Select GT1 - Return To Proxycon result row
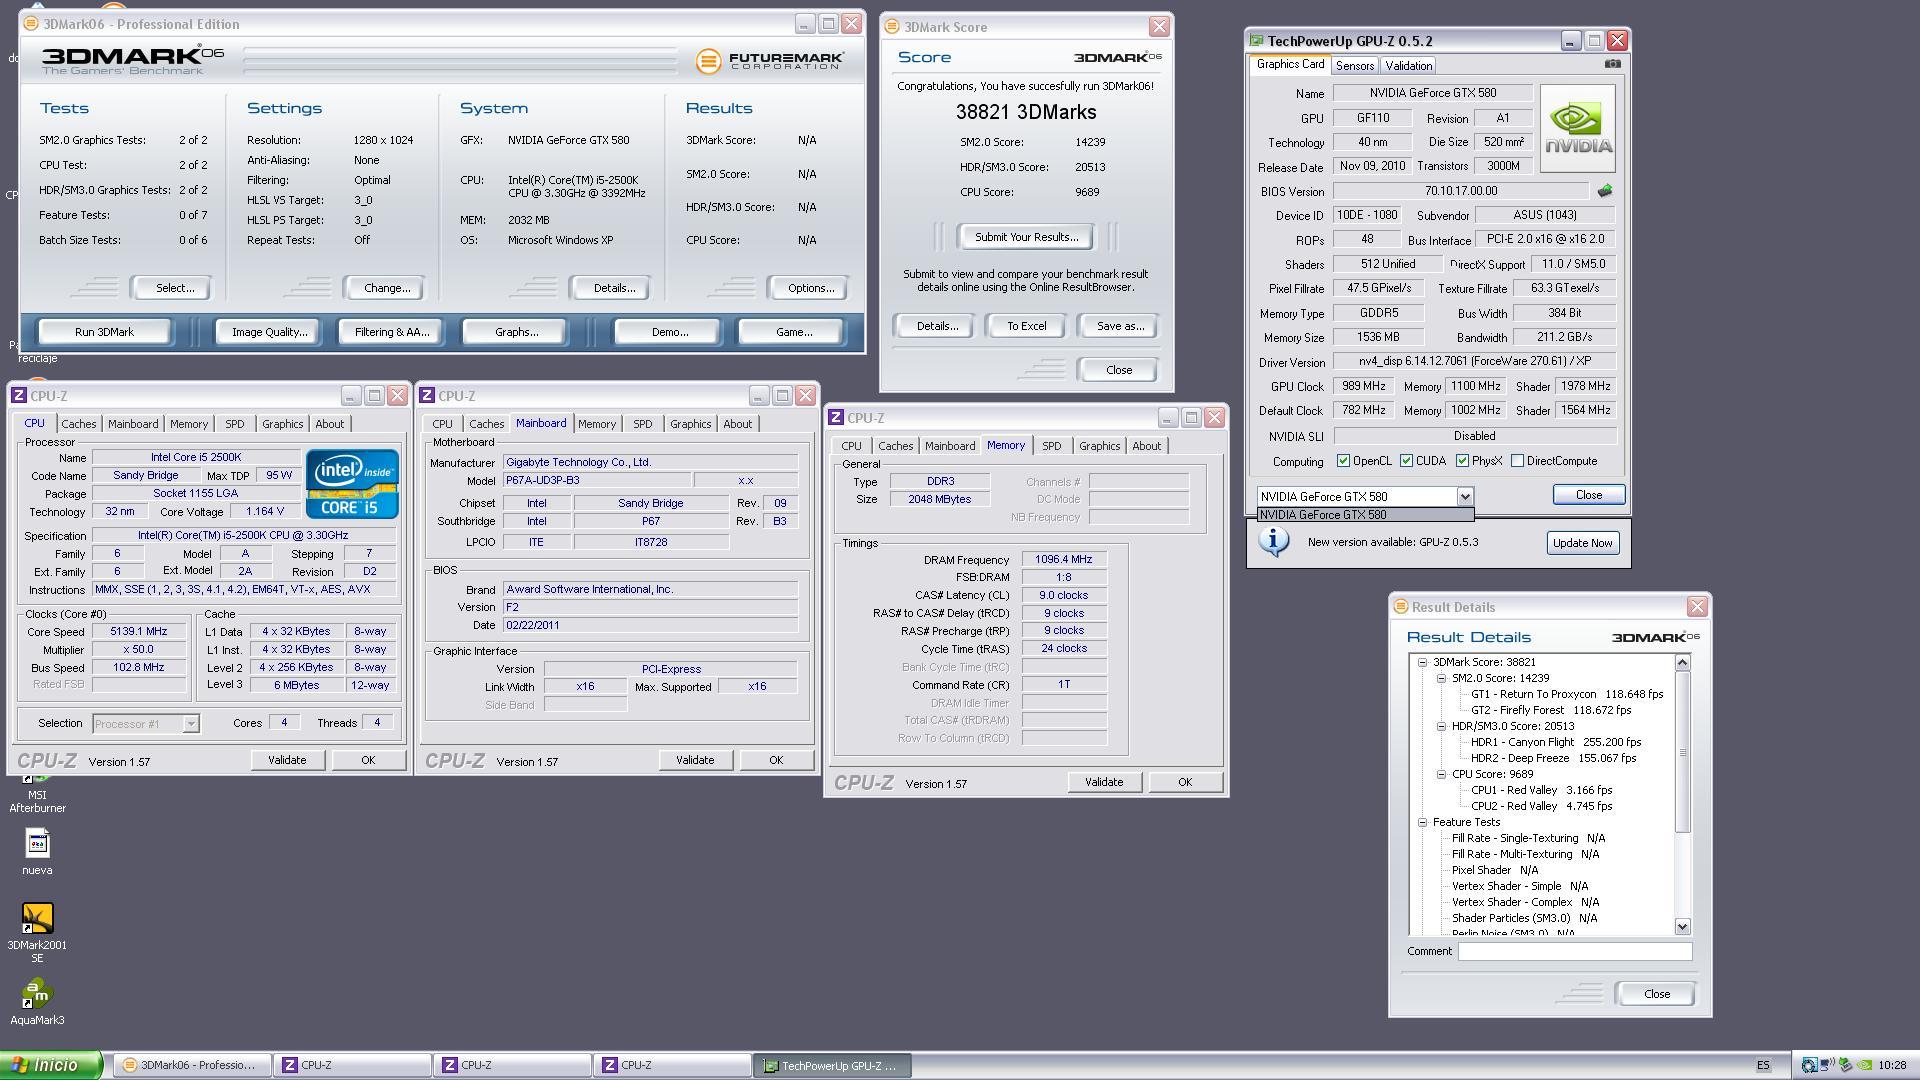The height and width of the screenshot is (1080, 1920). [1566, 694]
